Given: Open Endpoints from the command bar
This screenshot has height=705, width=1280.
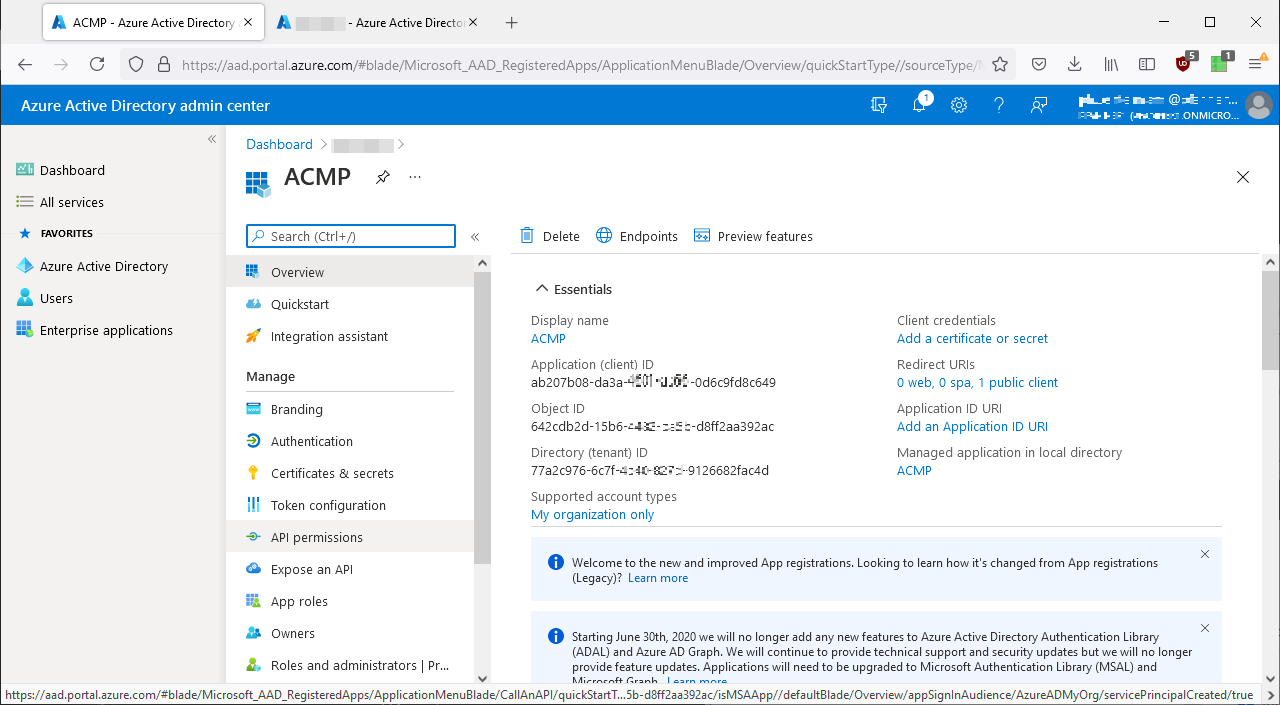Looking at the screenshot, I should [x=636, y=236].
